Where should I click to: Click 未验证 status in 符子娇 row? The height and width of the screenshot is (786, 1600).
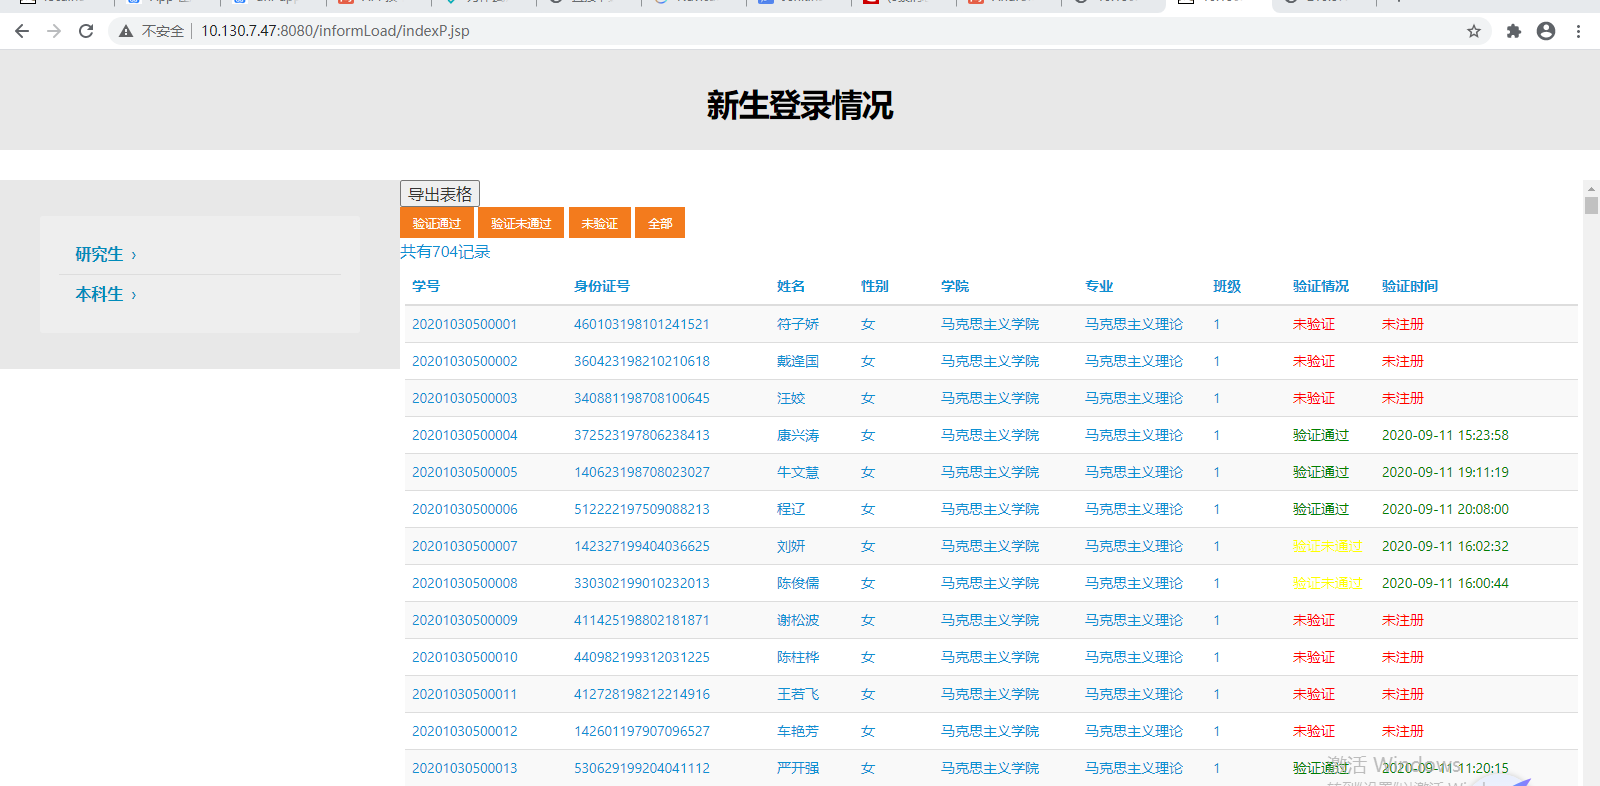coord(1314,324)
